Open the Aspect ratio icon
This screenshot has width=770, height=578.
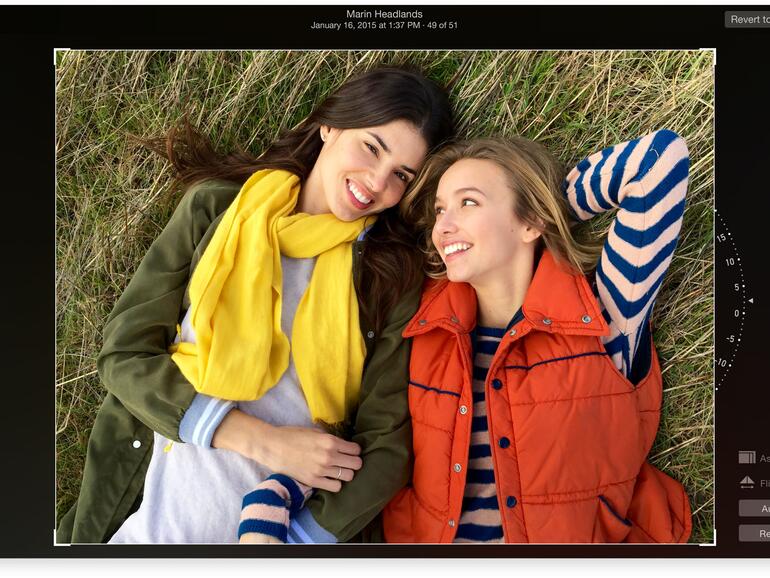747,458
